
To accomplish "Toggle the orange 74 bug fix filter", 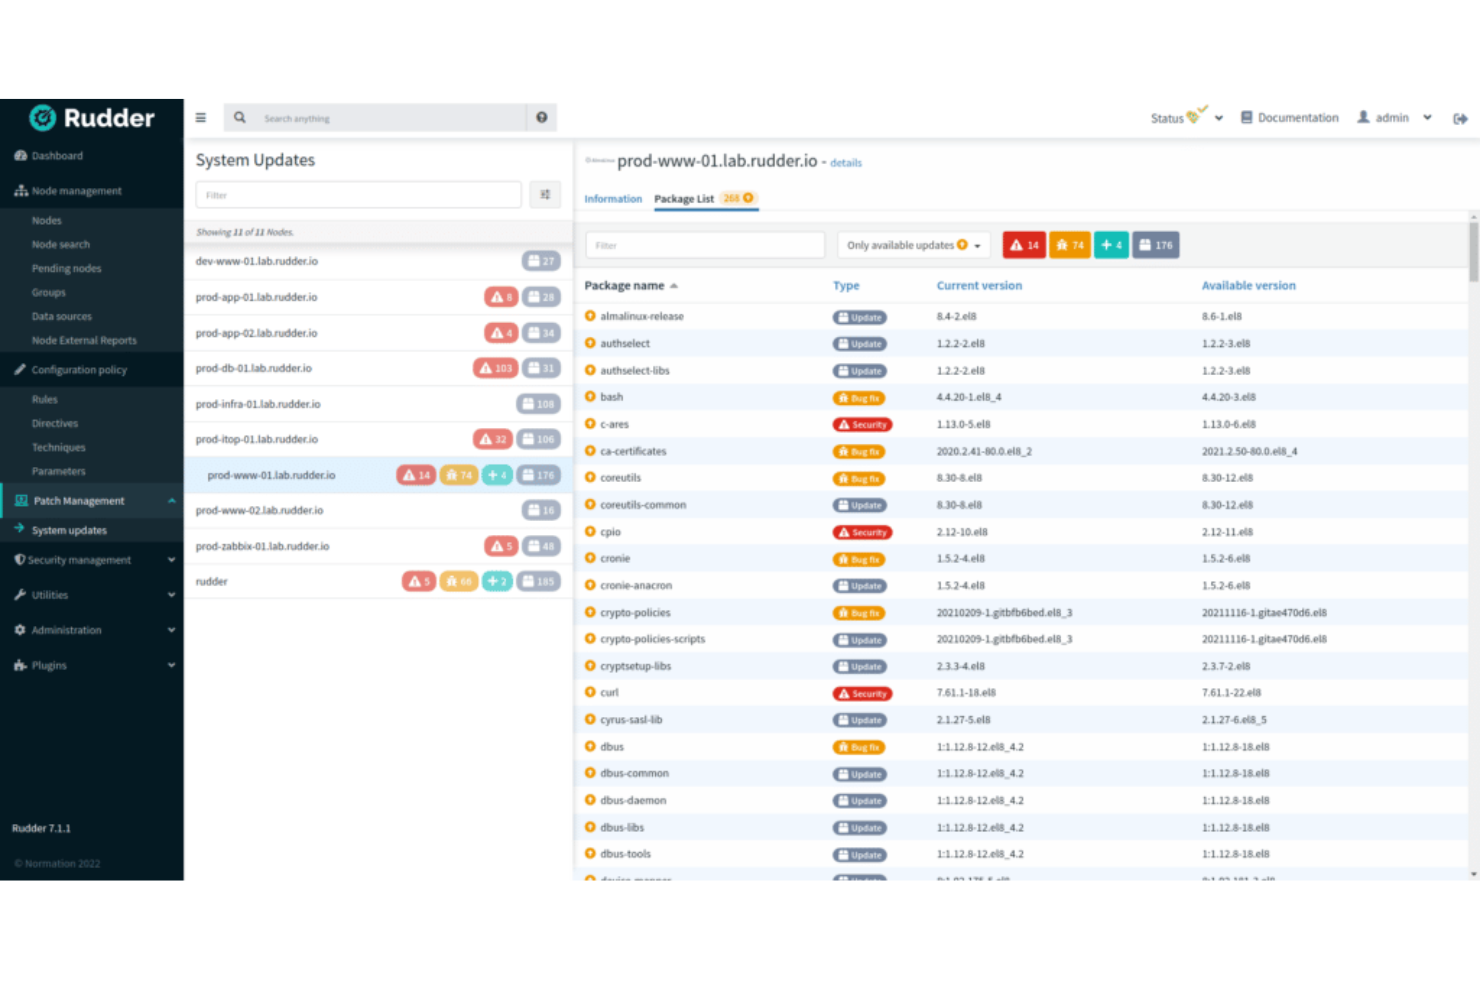I will point(1070,245).
